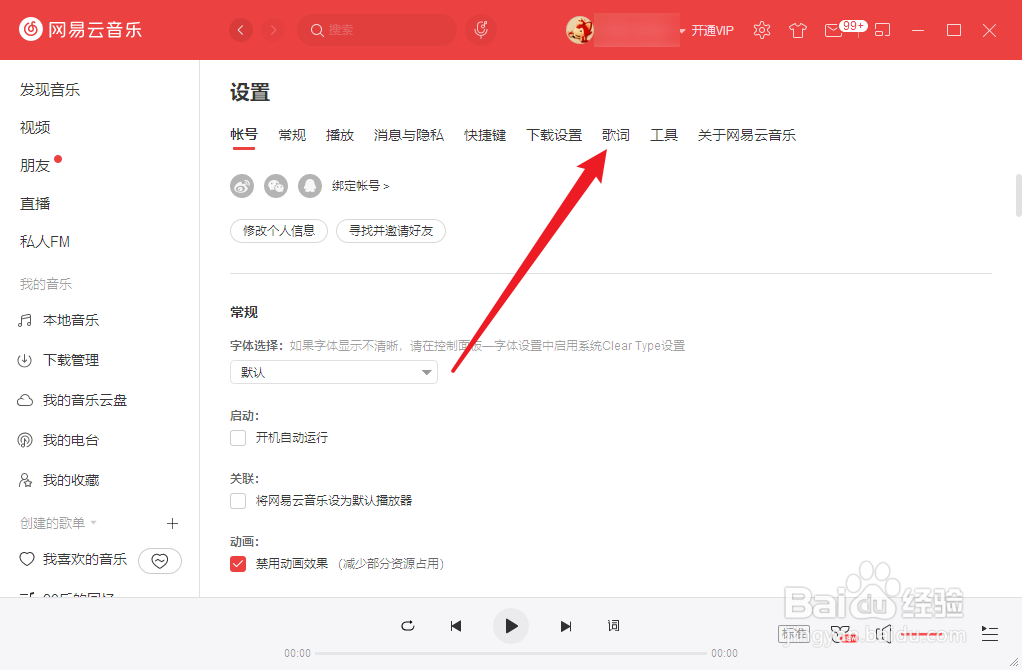1022x670 pixels.
Task: Open the skin shirt icon
Action: [798, 30]
